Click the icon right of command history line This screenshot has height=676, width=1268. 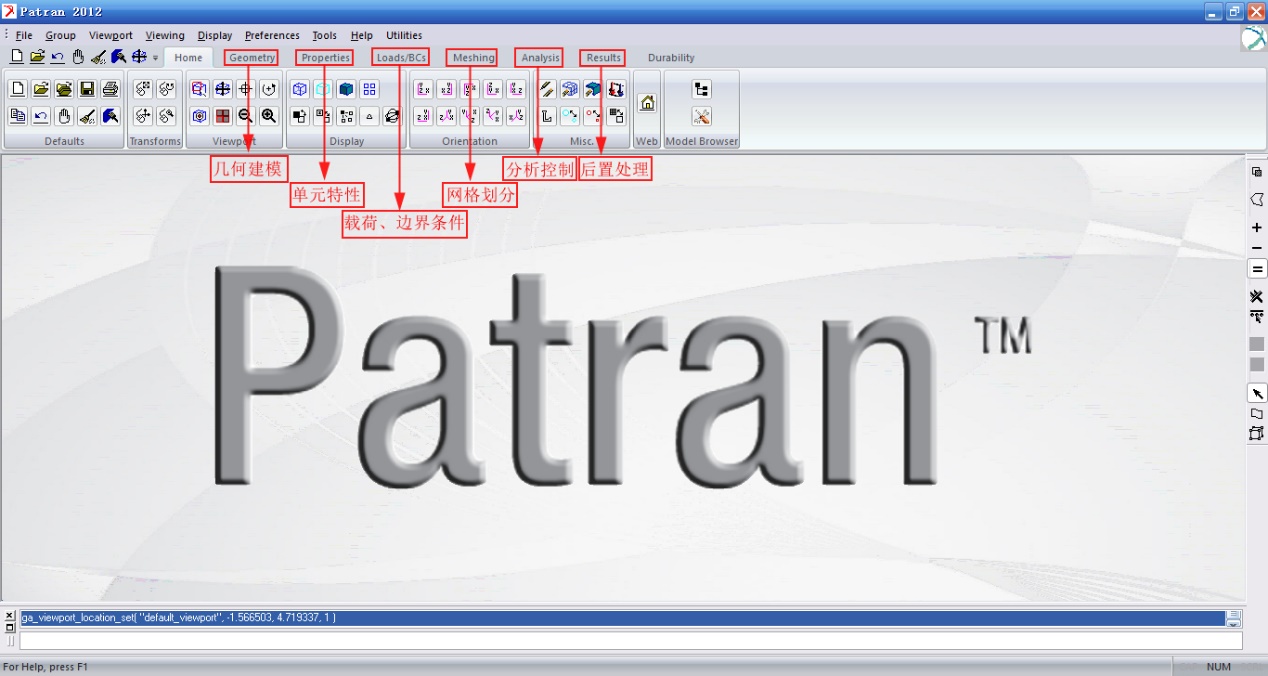tap(1234, 619)
